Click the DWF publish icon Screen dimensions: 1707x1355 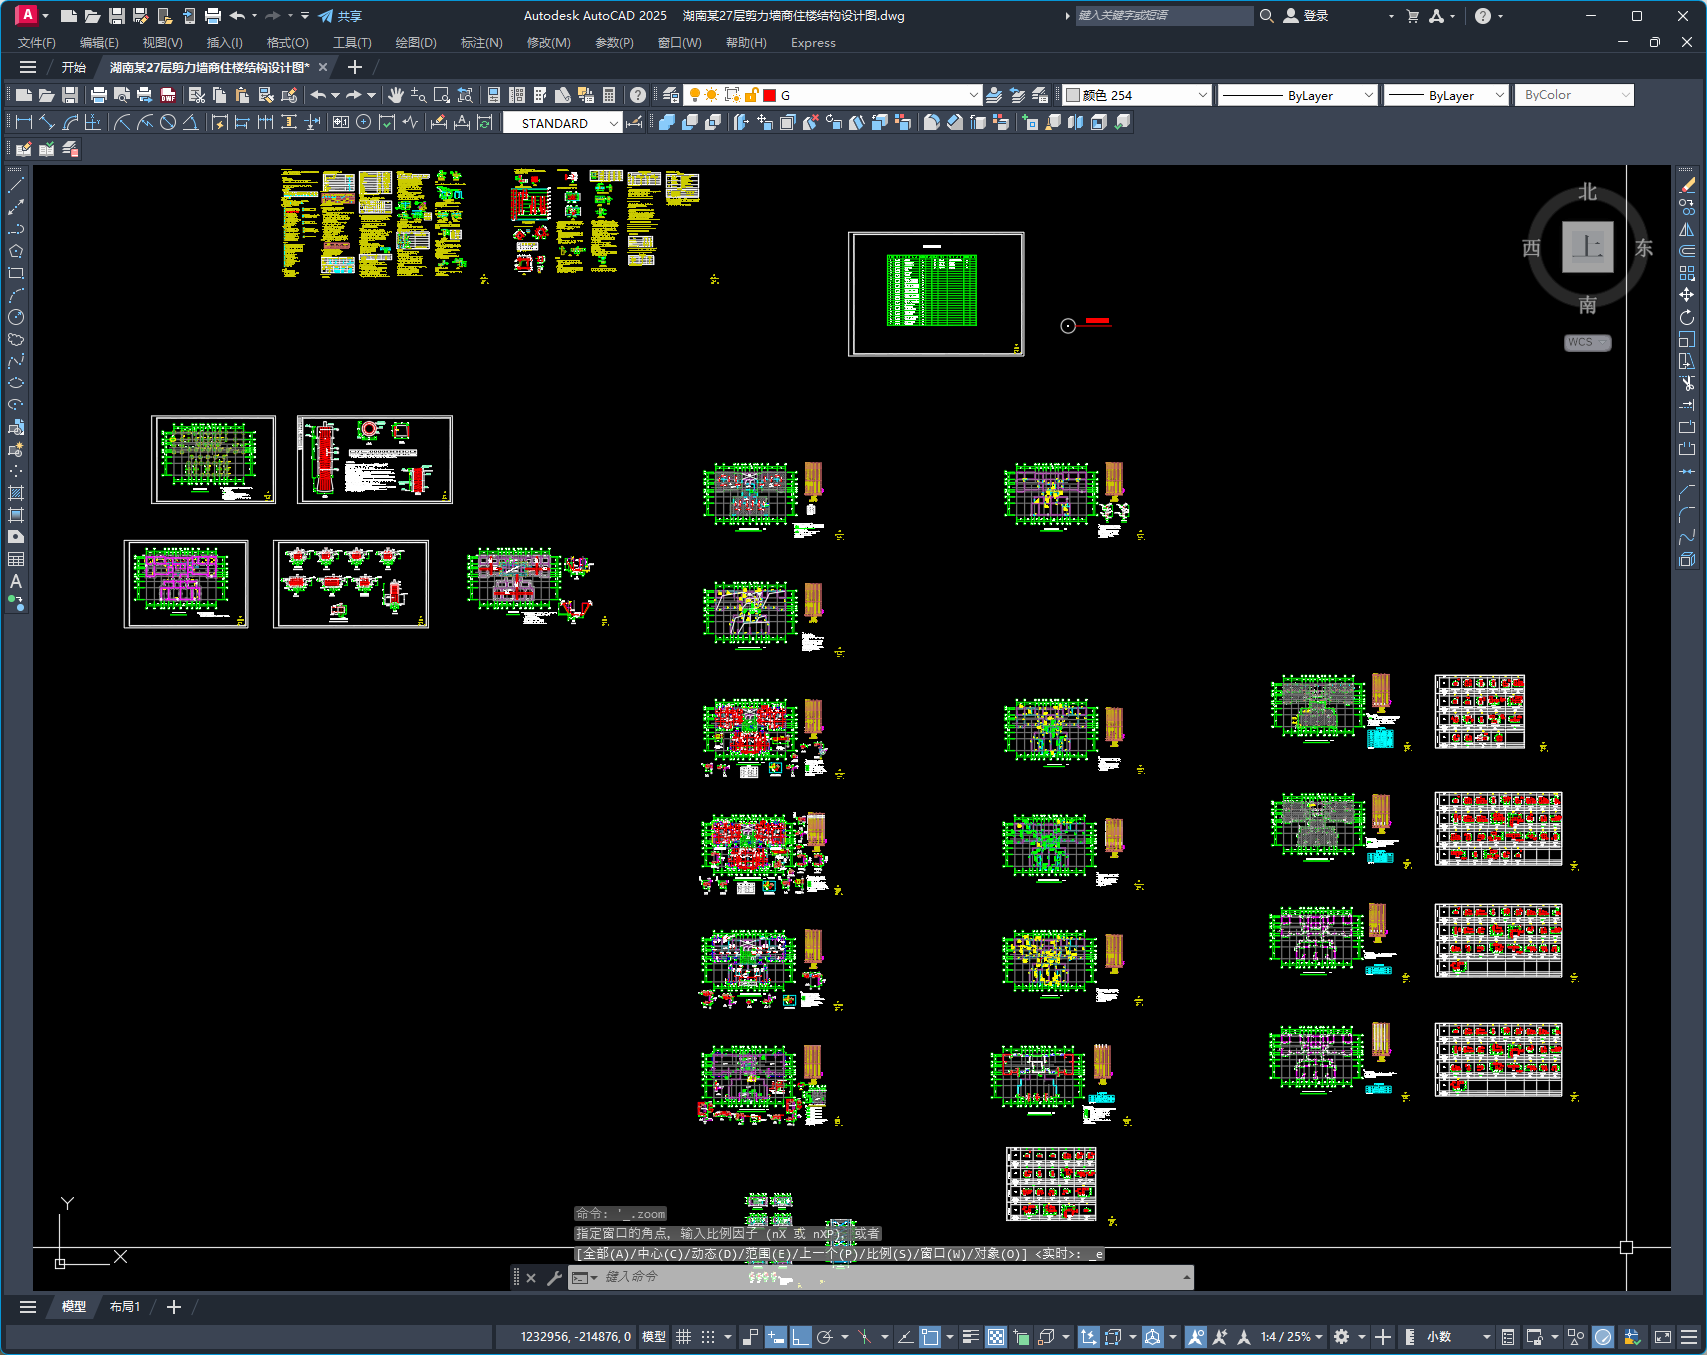tap(168, 95)
